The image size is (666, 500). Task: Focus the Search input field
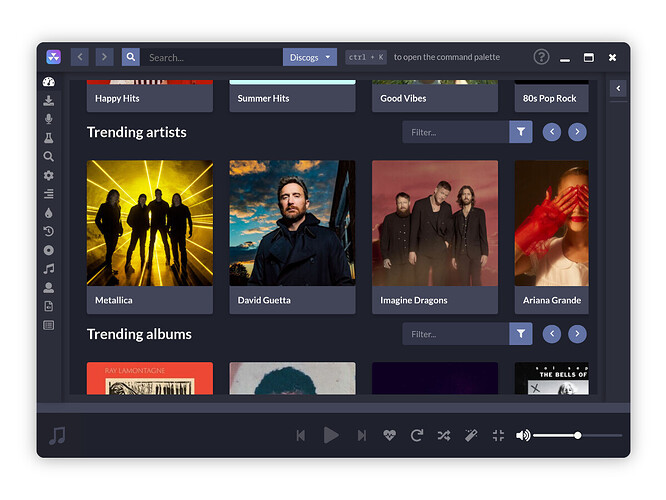click(x=212, y=57)
